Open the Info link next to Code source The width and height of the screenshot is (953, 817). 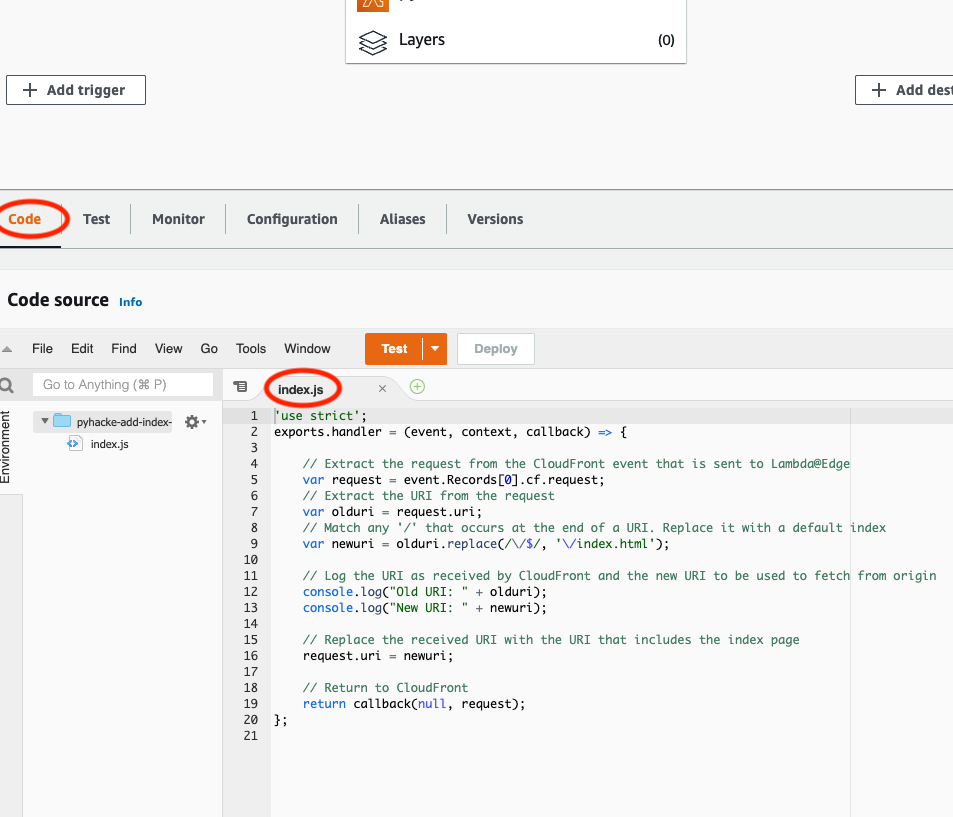[x=130, y=302]
